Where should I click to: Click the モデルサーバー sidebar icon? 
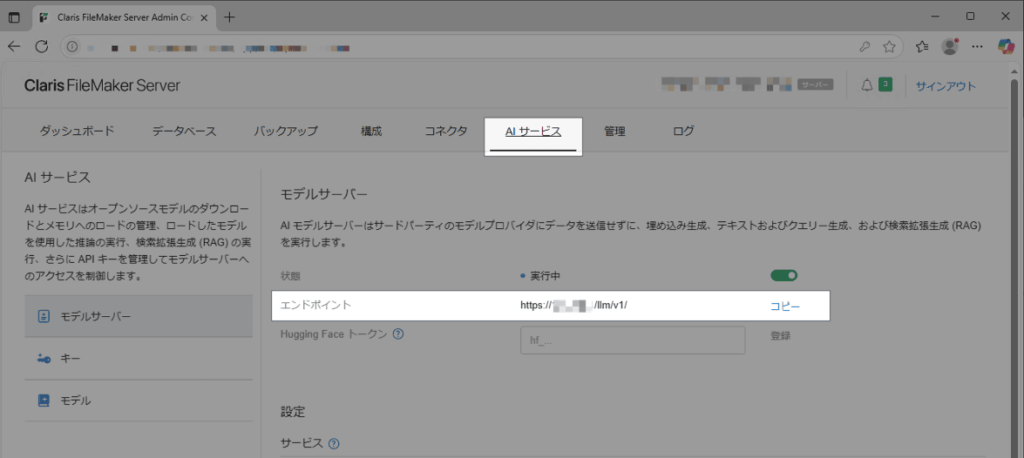pyautogui.click(x=44, y=316)
